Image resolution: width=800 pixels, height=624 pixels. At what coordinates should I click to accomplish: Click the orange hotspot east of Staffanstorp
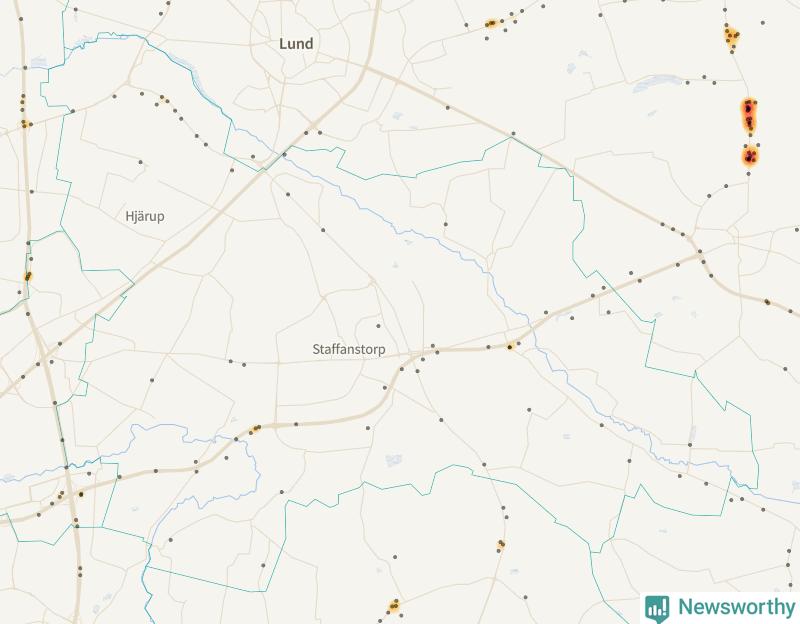pyautogui.click(x=510, y=347)
